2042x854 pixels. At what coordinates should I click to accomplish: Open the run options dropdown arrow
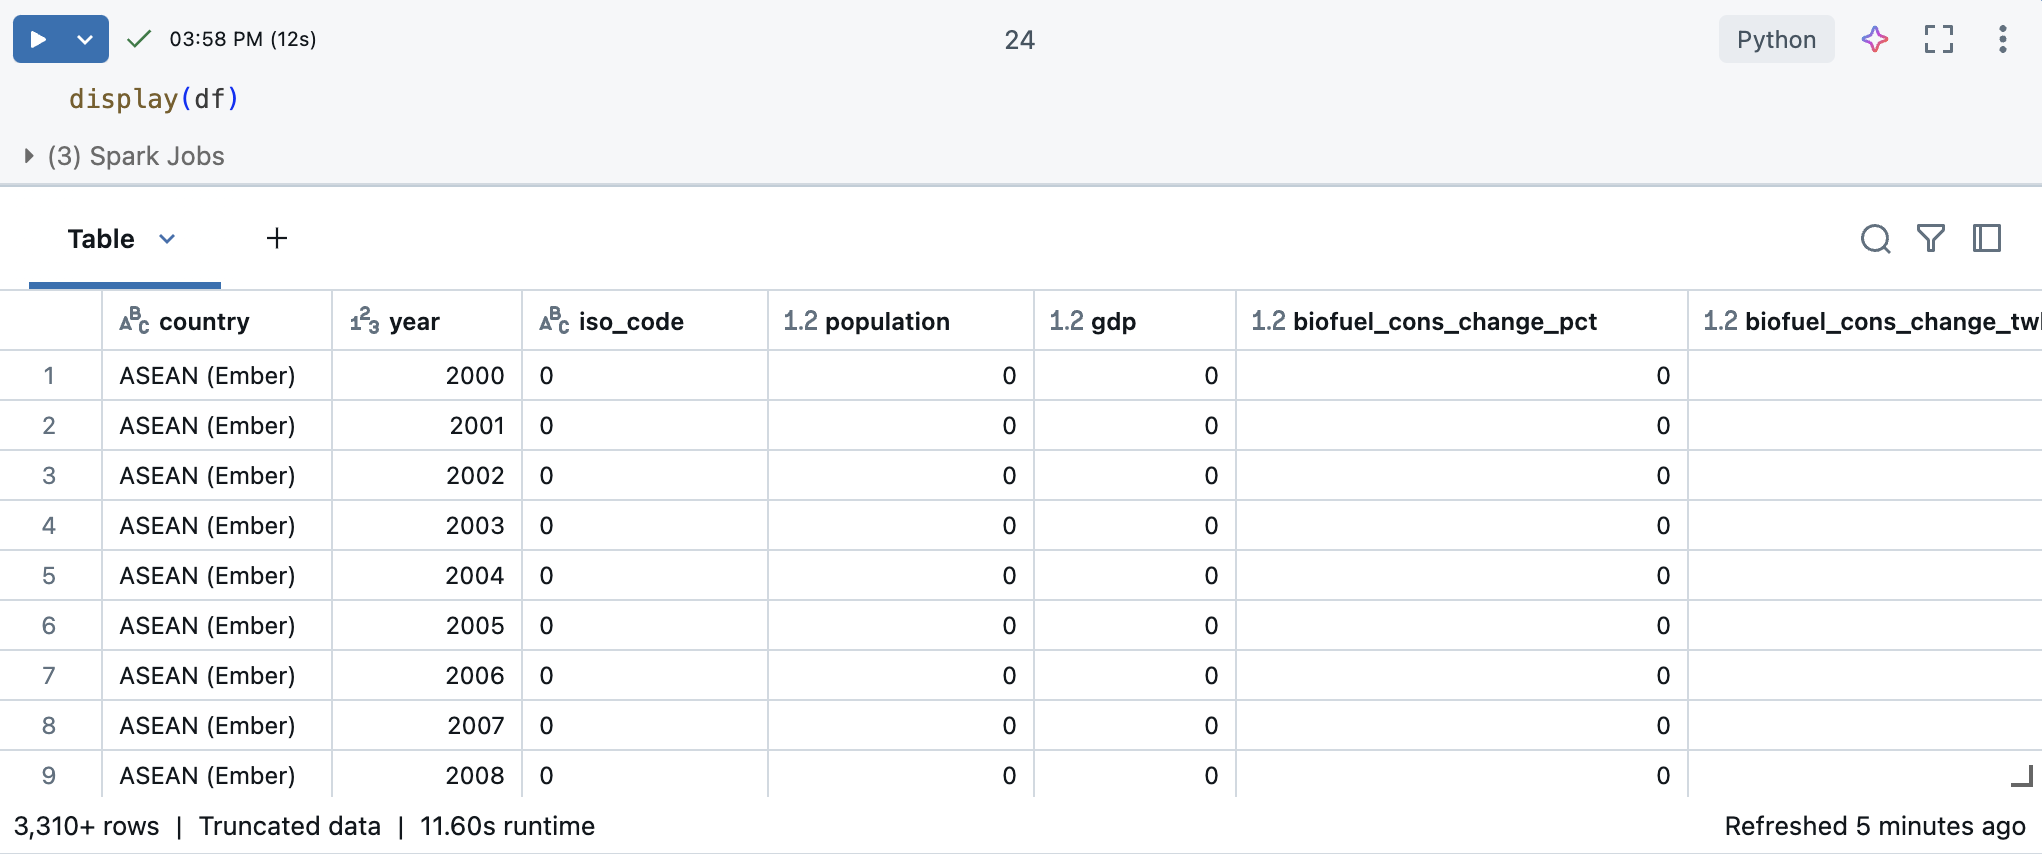pos(85,40)
